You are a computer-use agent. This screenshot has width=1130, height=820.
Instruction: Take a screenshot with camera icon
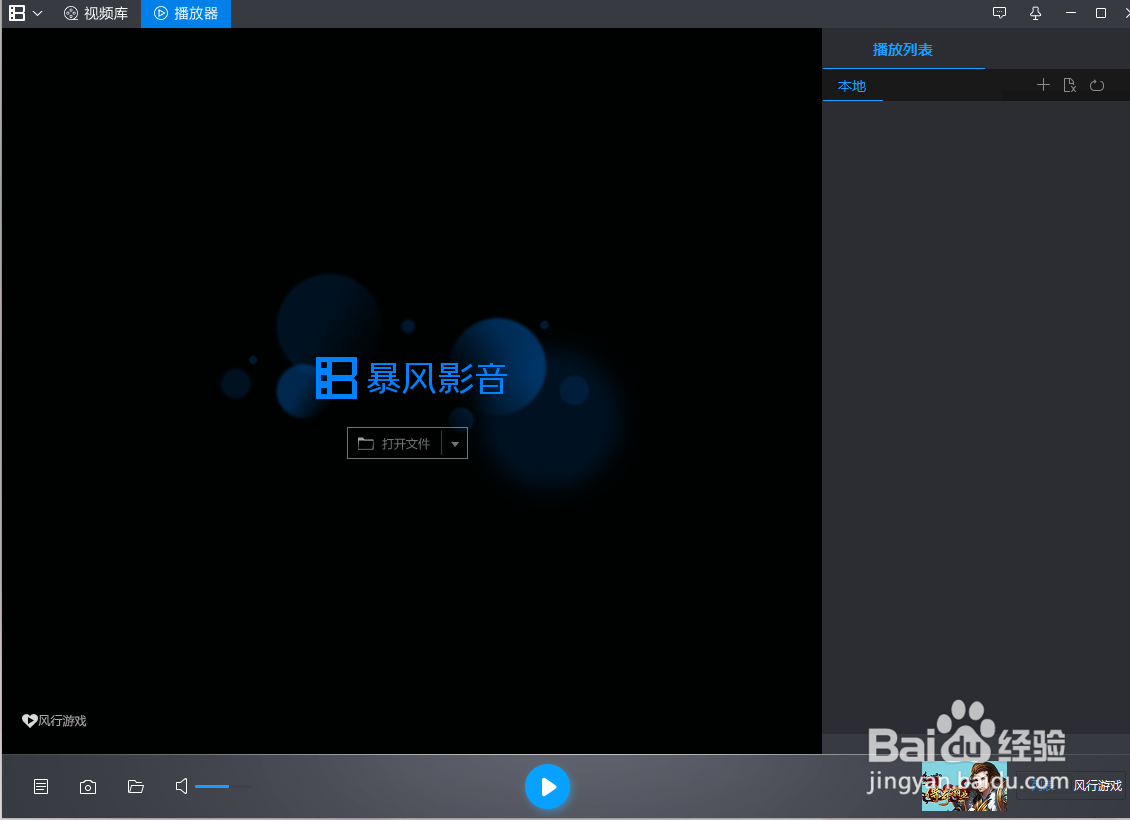[x=88, y=787]
